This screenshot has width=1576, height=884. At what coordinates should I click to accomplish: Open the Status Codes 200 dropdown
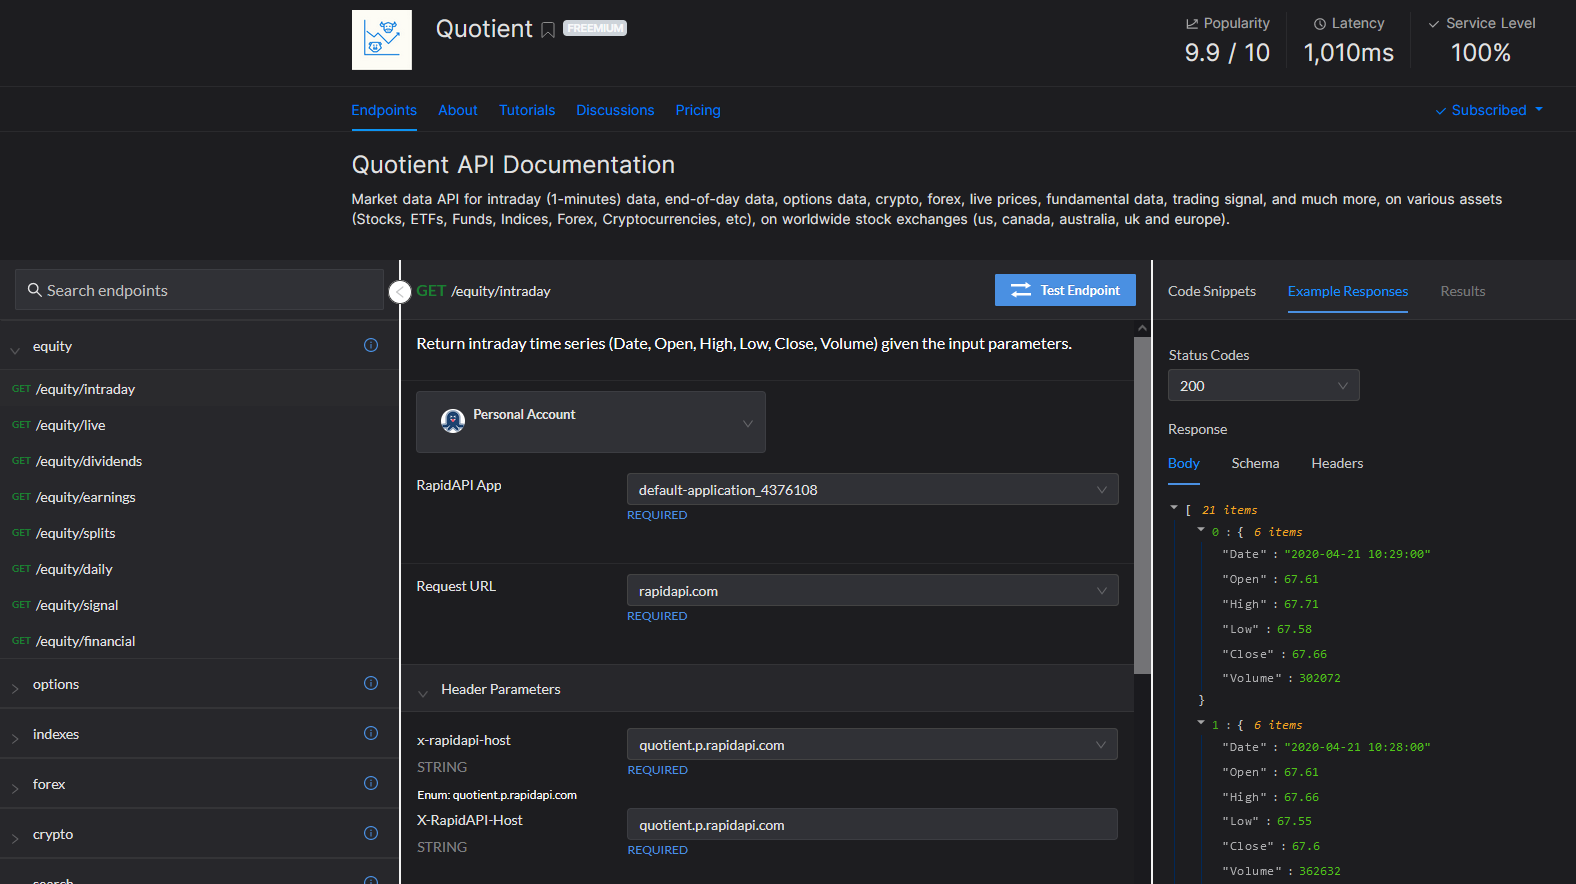[x=1263, y=386]
